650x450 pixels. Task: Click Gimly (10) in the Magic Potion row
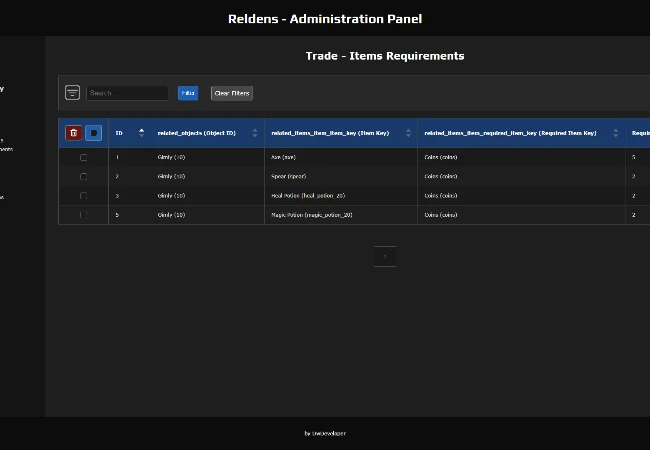pos(171,215)
